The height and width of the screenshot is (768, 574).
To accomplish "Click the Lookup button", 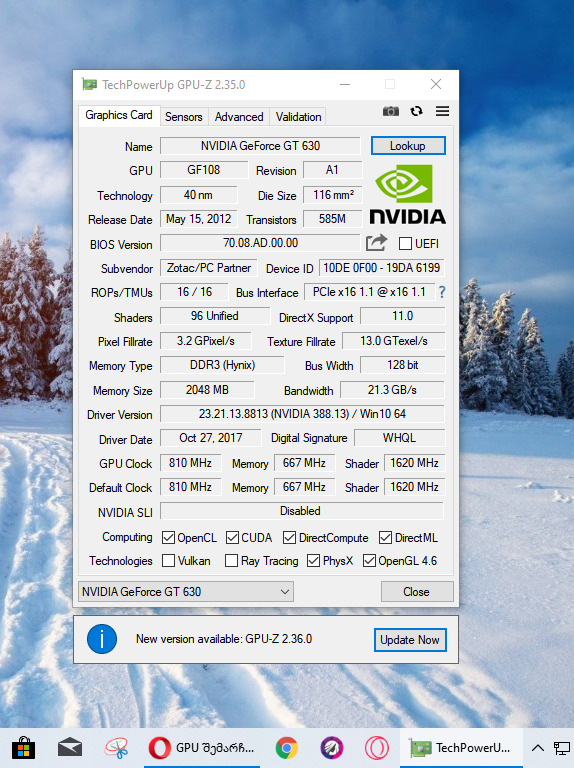I will point(408,145).
